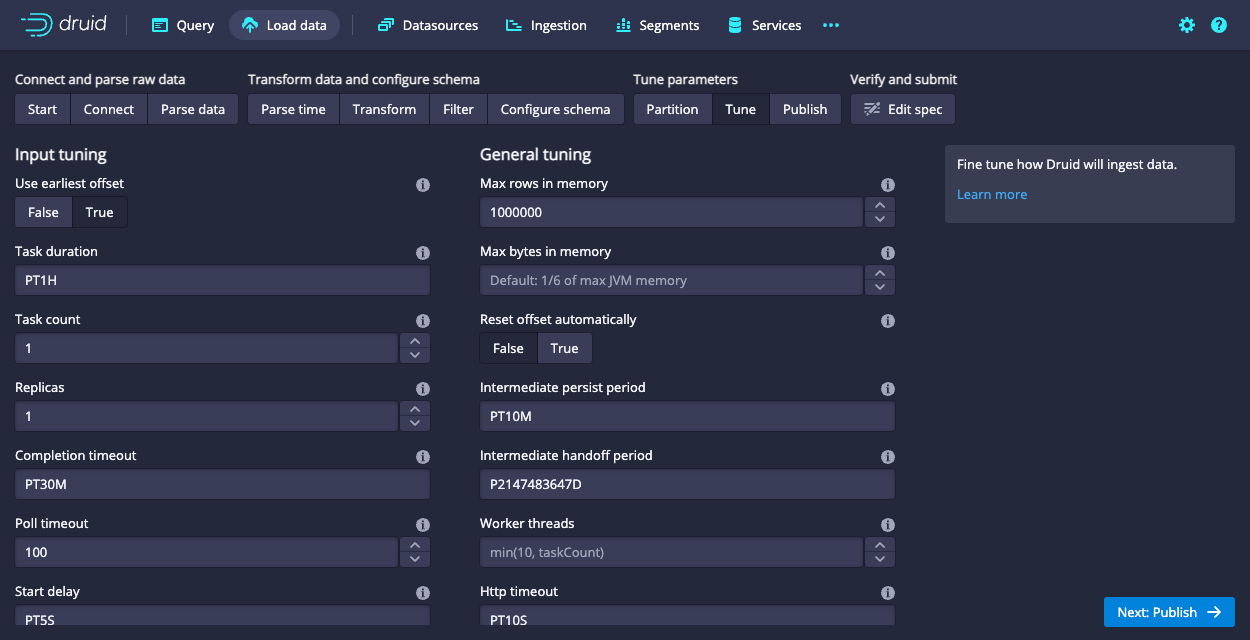This screenshot has height=640, width=1250.
Task: Open the Services view
Action: click(764, 25)
